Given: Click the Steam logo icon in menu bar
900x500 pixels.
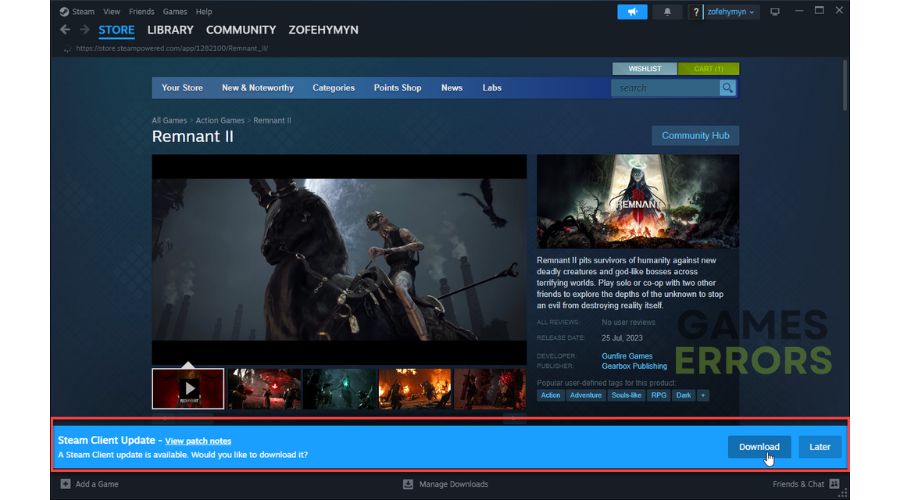Looking at the screenshot, I should coord(64,11).
